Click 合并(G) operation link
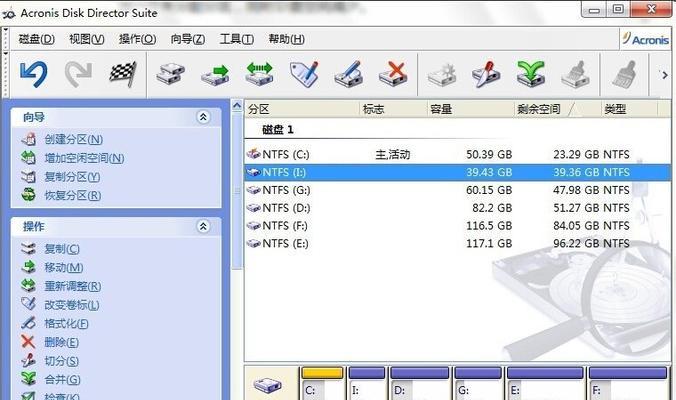Screen dimensions: 676x400 point(62,379)
